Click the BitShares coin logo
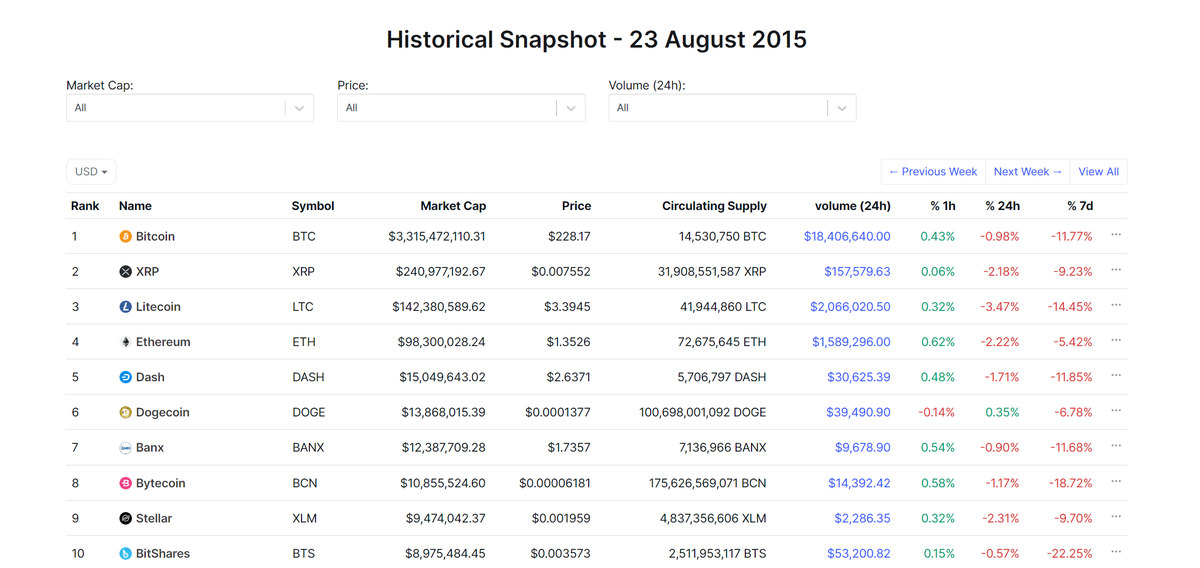The height and width of the screenshot is (568, 1200). coord(125,554)
